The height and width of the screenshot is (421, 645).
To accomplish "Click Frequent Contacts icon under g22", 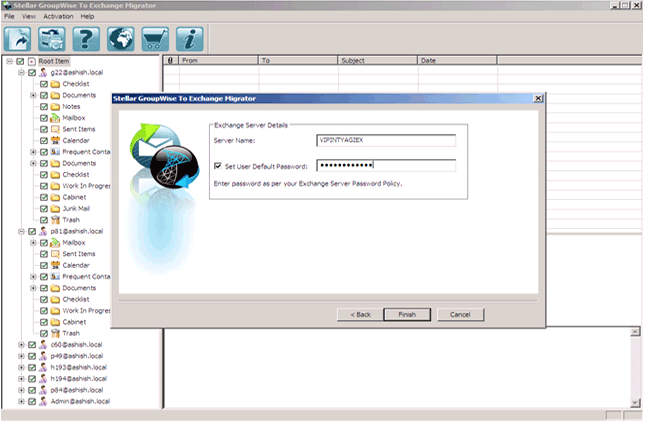I will (x=55, y=152).
